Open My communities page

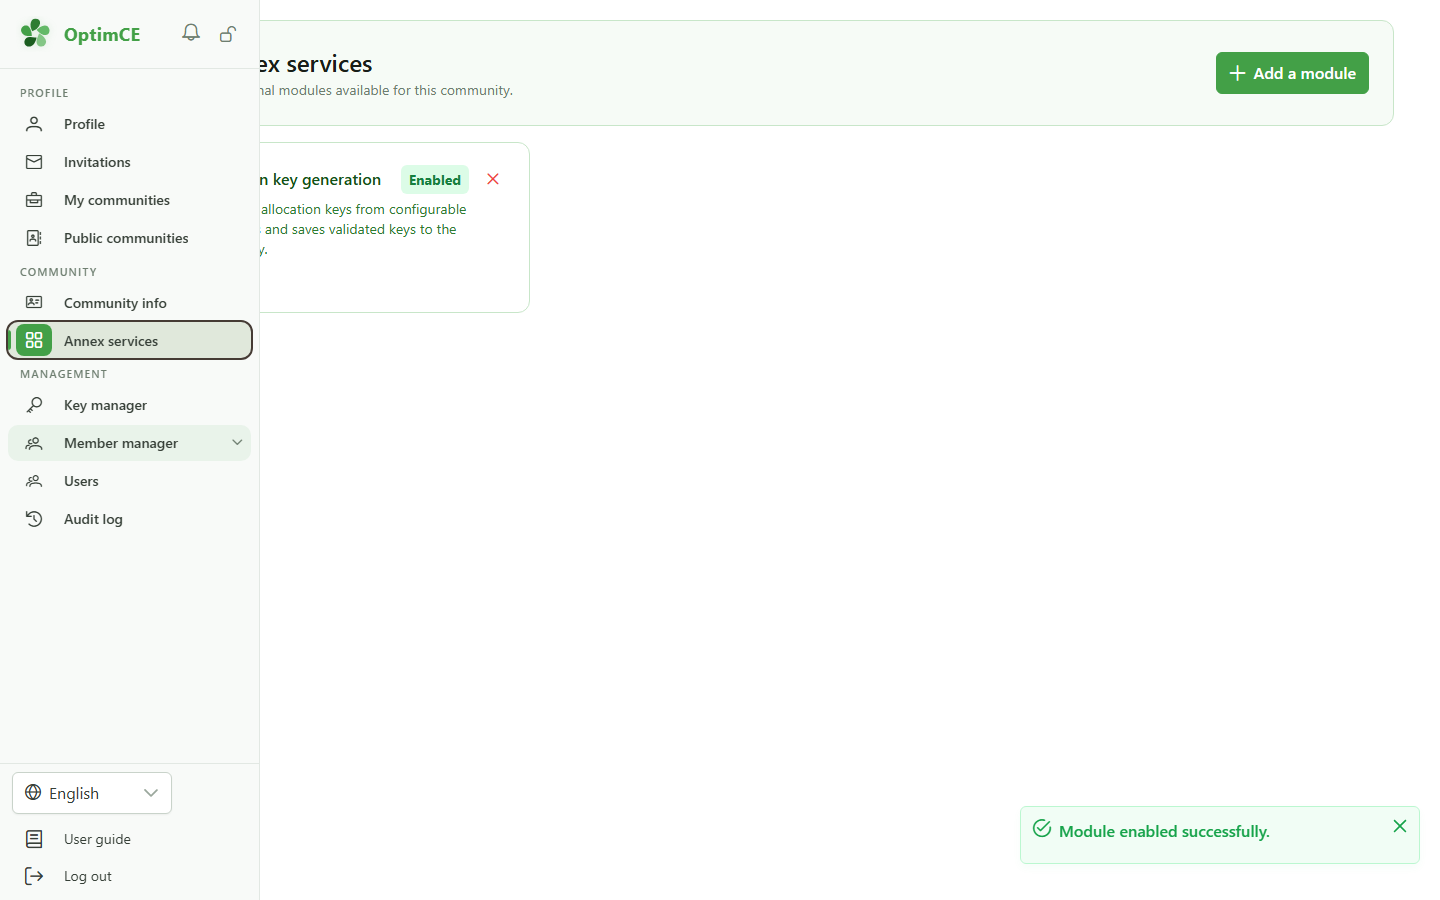click(129, 200)
